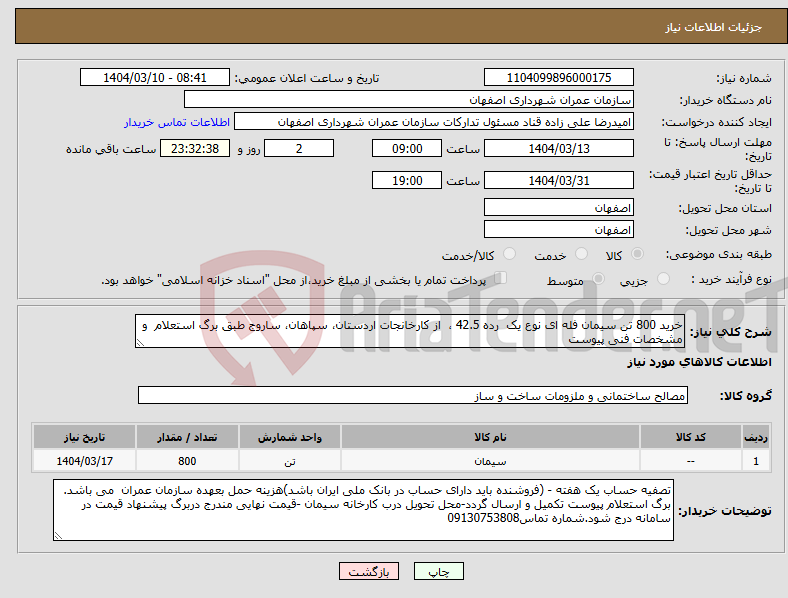
Task: Click the requester field امیدرضا علی زاده قناد
Action: click(x=434, y=122)
